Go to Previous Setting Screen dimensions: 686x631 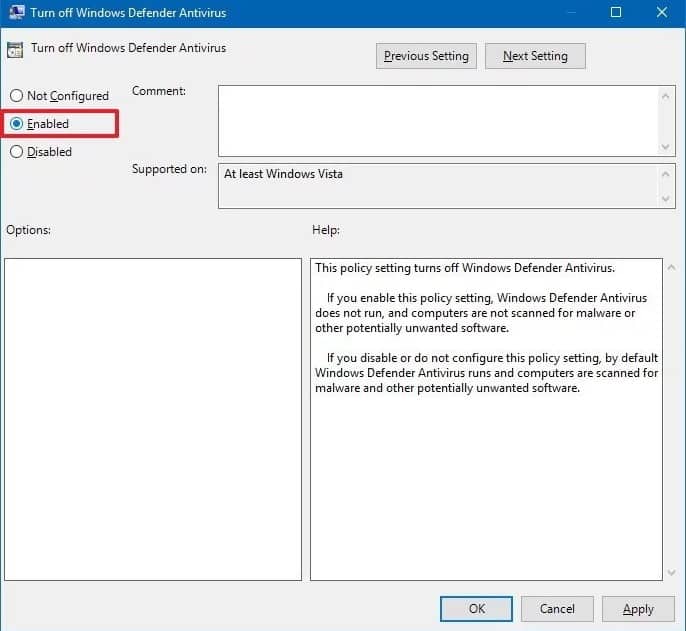point(426,56)
